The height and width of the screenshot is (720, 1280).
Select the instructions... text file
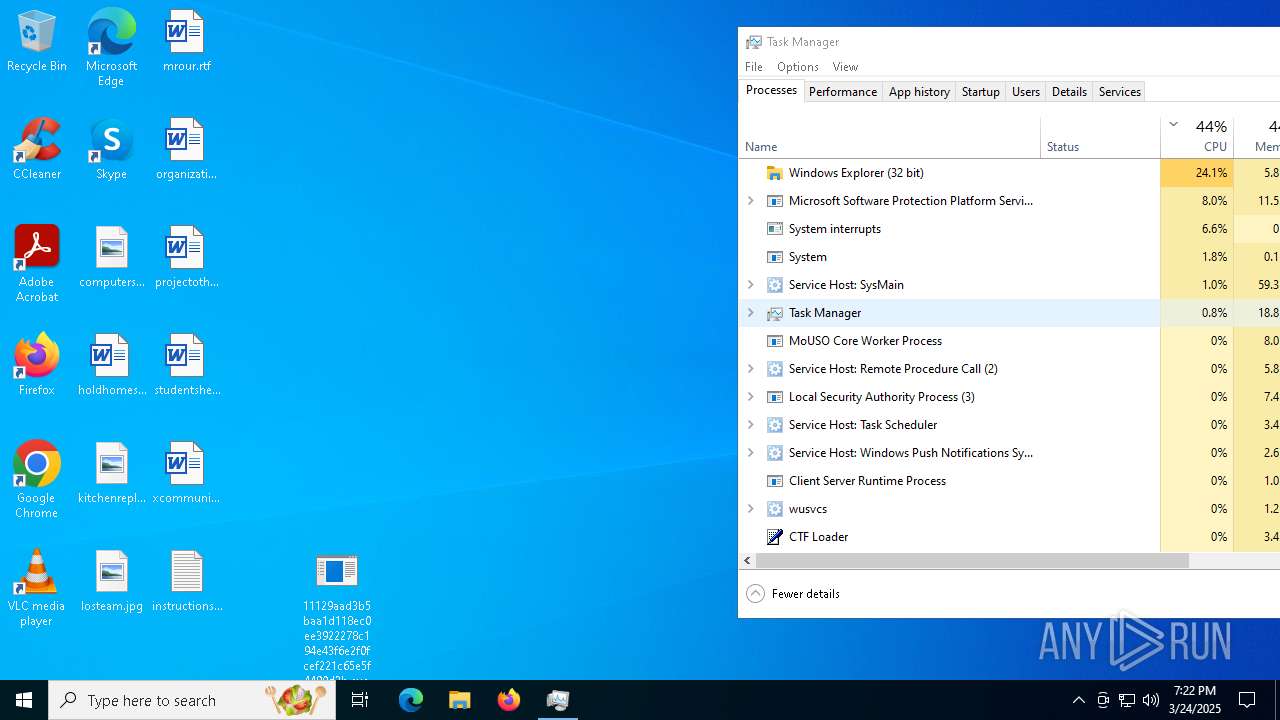pos(186,581)
